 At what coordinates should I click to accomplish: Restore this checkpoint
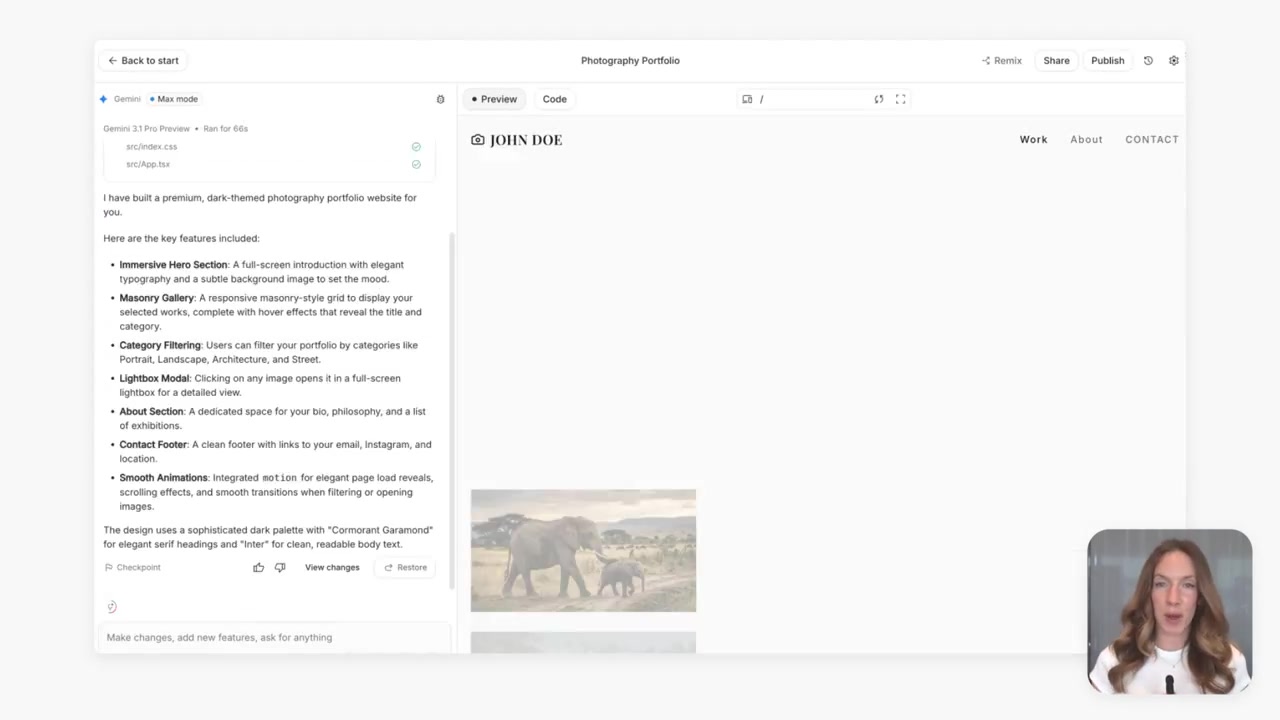click(405, 567)
